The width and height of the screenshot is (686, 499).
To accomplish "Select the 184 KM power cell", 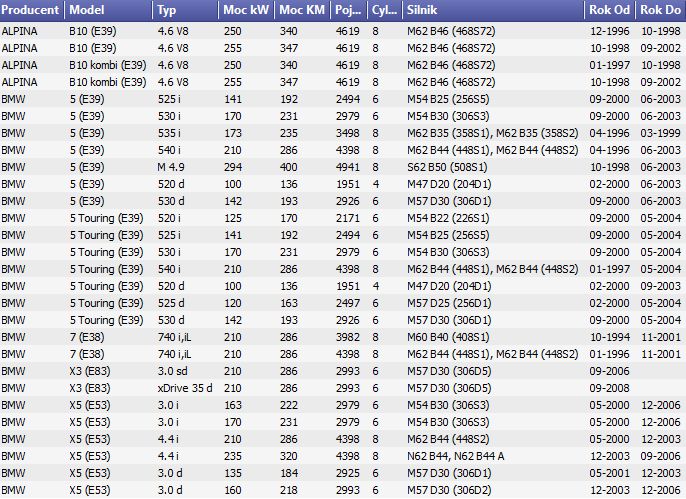I will (289, 473).
